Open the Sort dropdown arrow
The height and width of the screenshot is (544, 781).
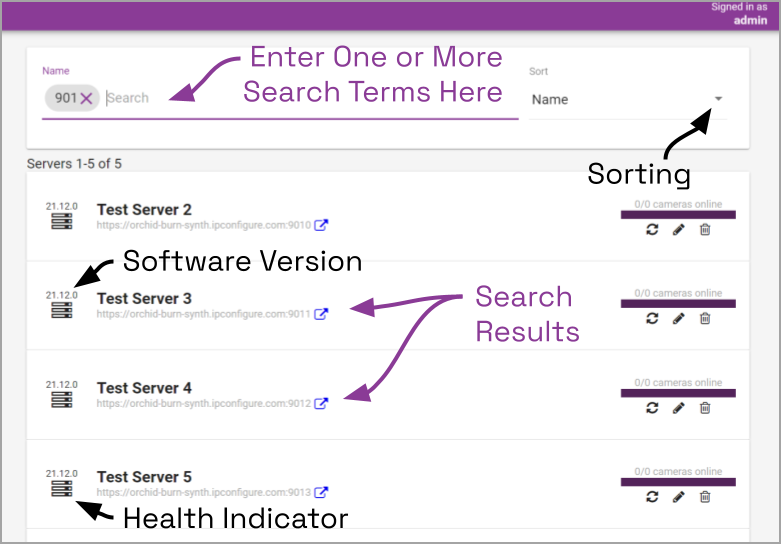click(x=719, y=98)
